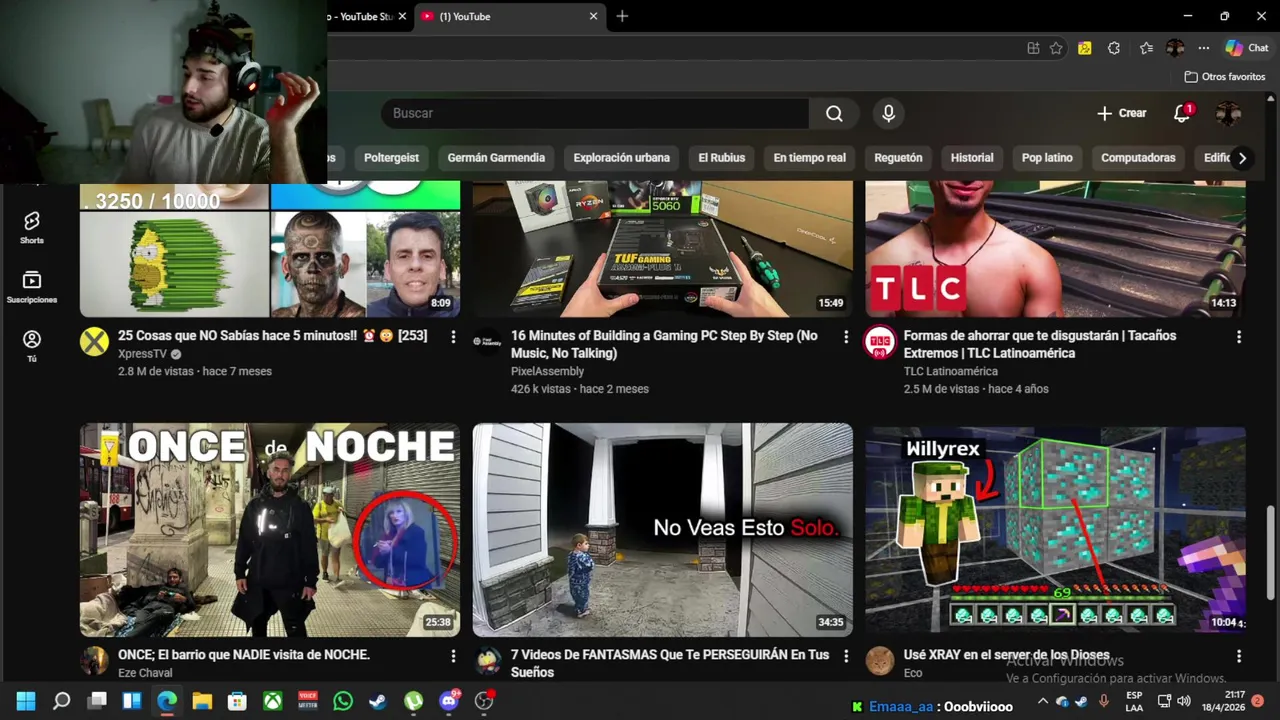Image resolution: width=1280 pixels, height=720 pixels.
Task: Open Formas de ahorrar que te disgustarán title
Action: point(1040,344)
